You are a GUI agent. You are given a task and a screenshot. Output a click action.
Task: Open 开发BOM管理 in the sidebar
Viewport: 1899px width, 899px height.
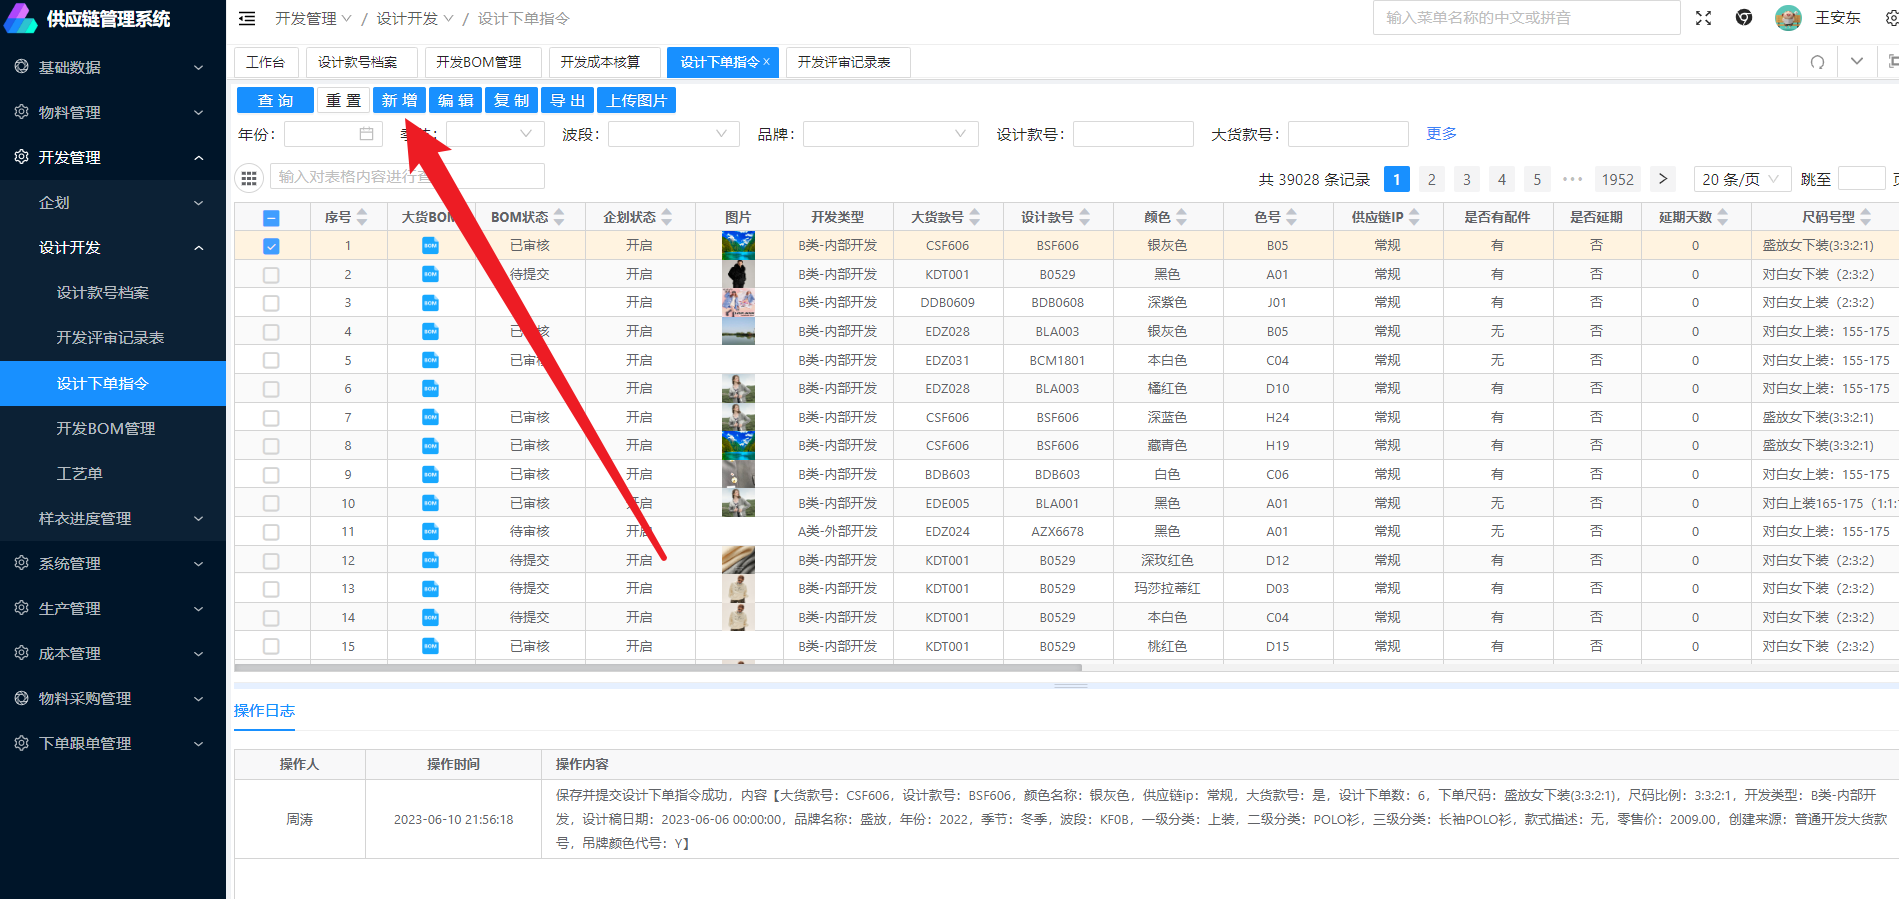[106, 428]
